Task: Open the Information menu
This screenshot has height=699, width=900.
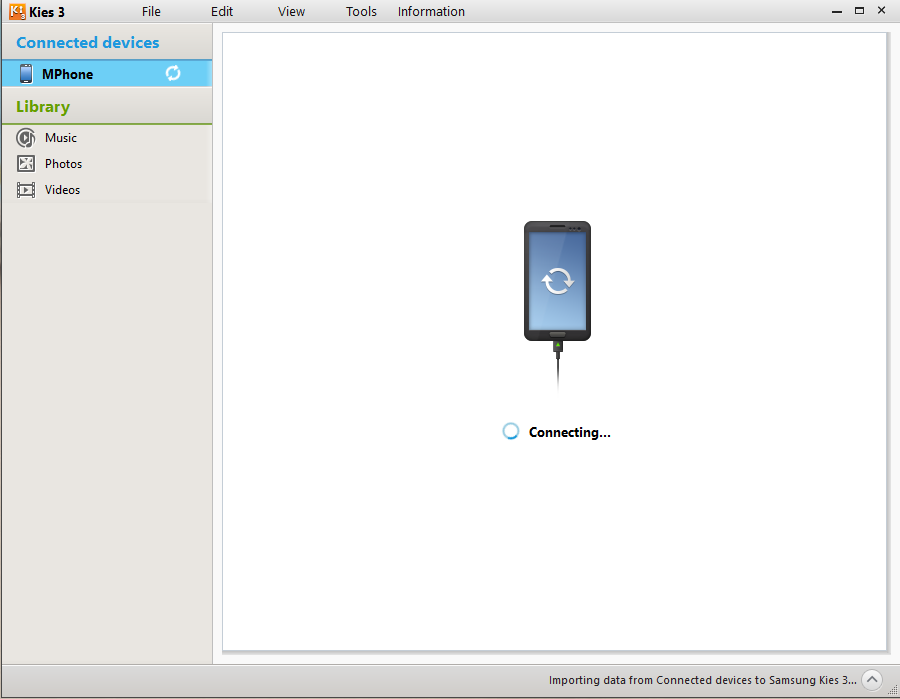Action: (x=431, y=12)
